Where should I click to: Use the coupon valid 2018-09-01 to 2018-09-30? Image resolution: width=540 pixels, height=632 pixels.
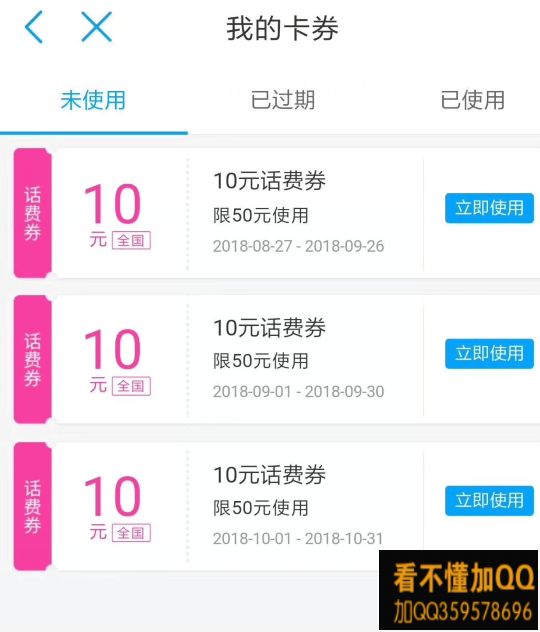click(489, 353)
